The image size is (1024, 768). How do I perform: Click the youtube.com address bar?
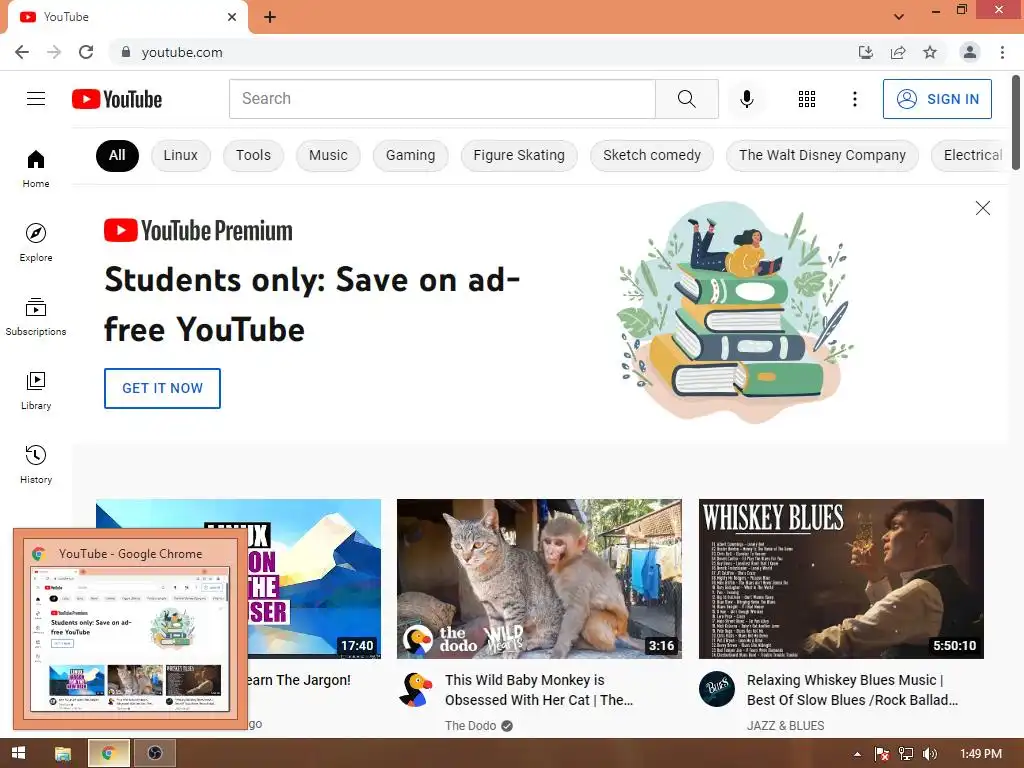[x=483, y=52]
